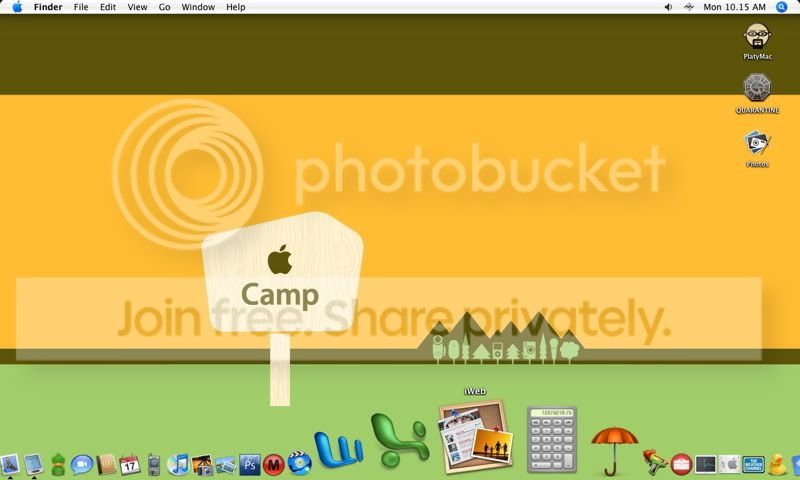
Task: Open The Weather Channel dock icon
Action: pos(754,465)
